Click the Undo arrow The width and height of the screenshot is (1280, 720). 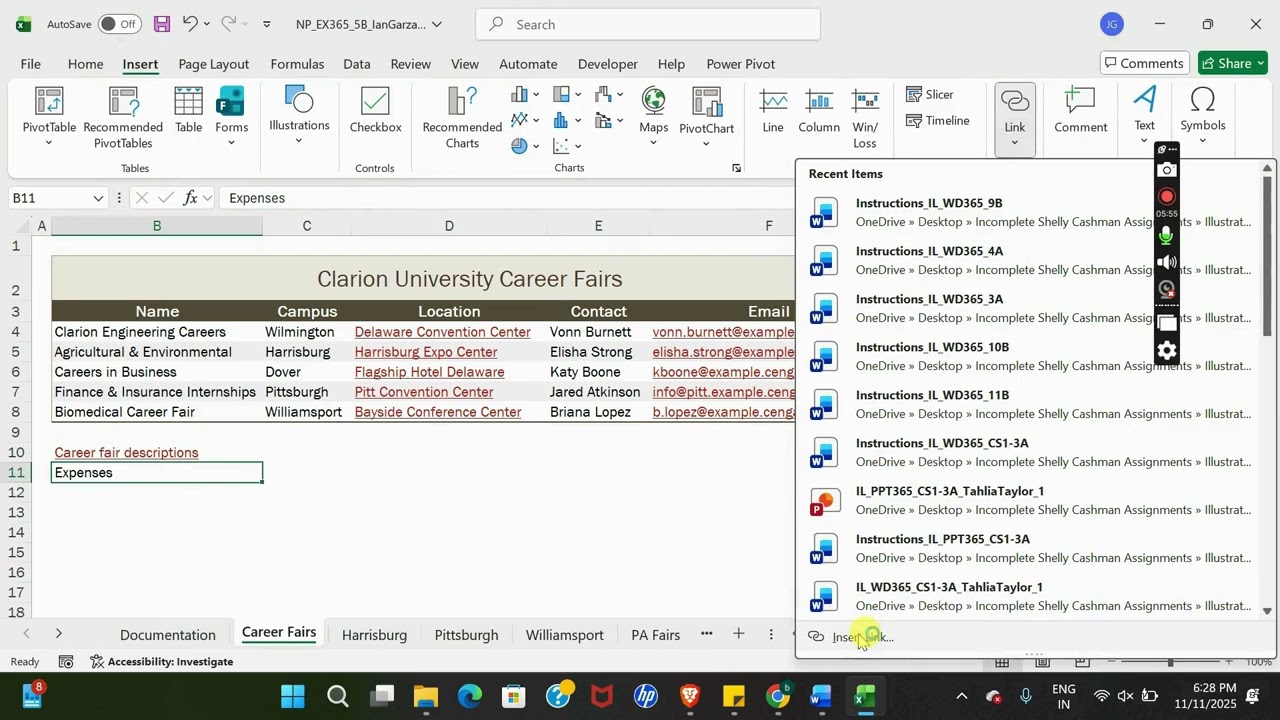click(189, 23)
